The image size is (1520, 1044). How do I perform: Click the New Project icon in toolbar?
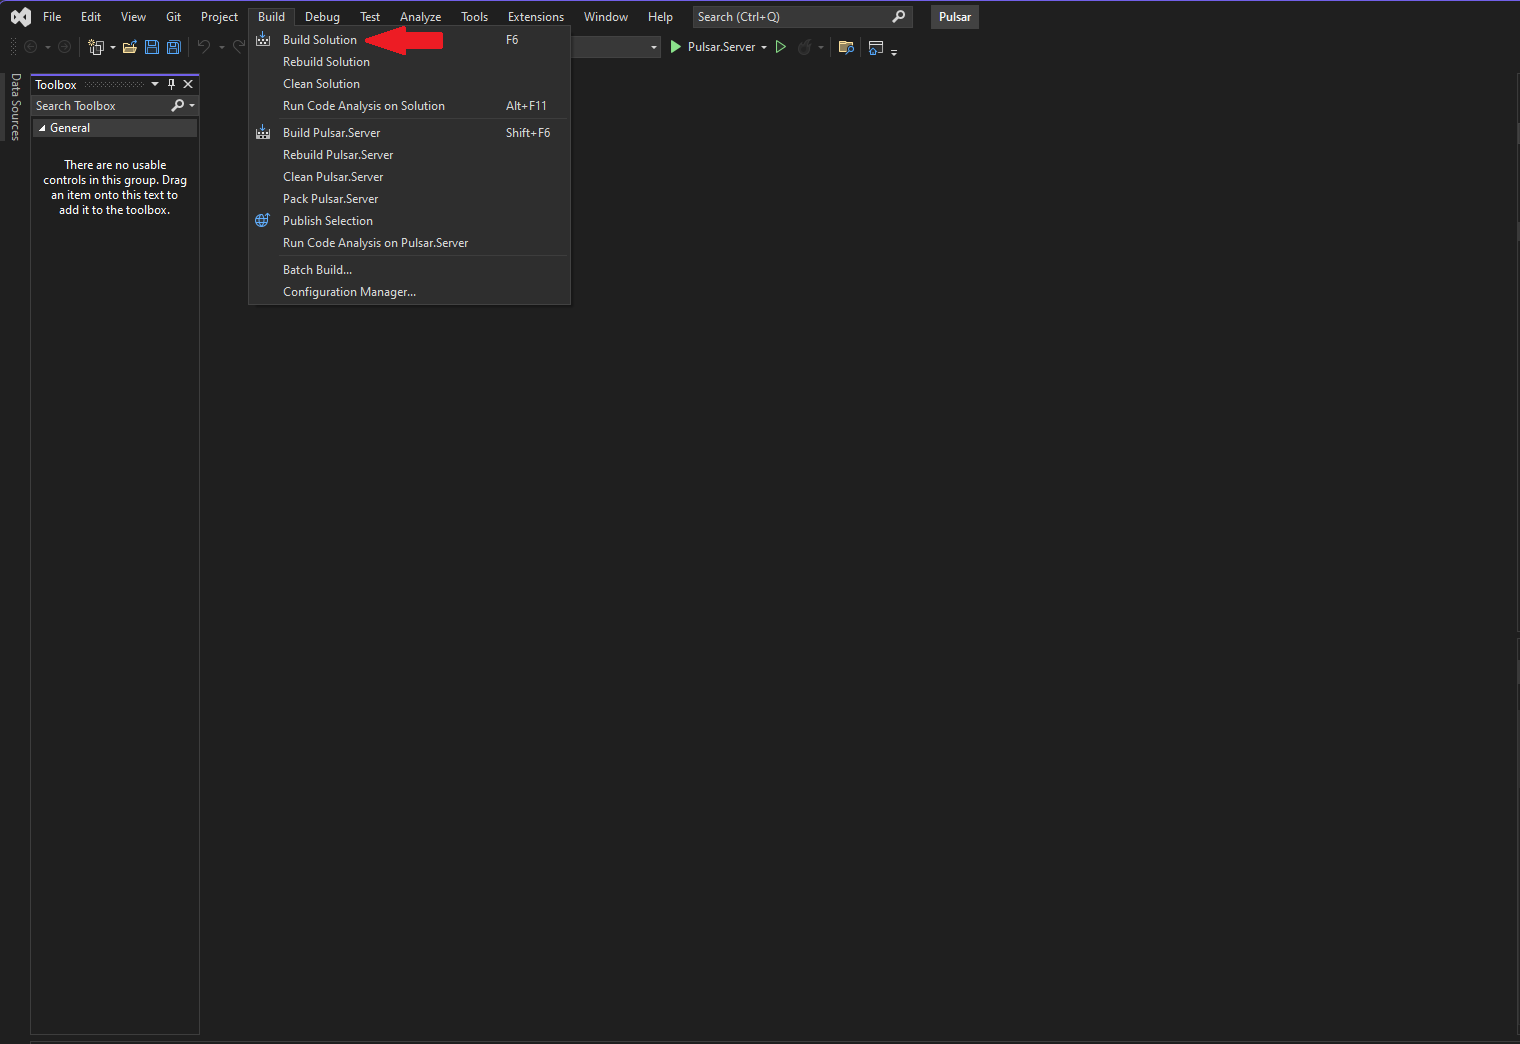96,47
